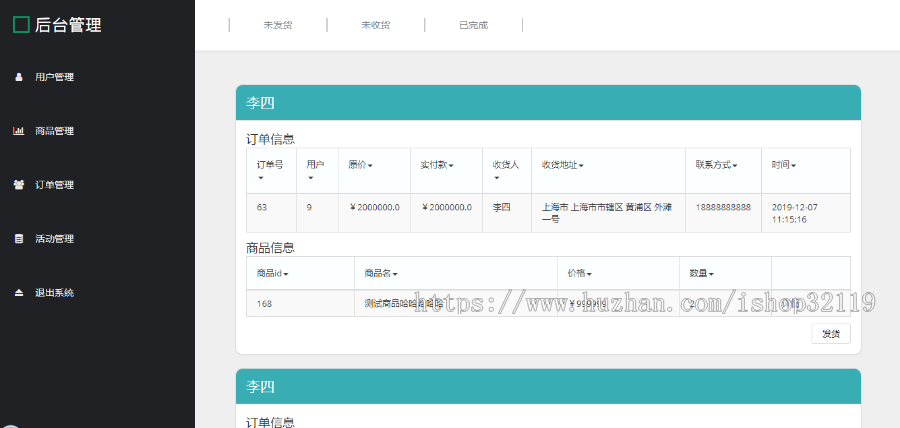This screenshot has height=428, width=900.
Task: Click the timestamp 2019-12-07 11:15:16
Action: coord(795,213)
